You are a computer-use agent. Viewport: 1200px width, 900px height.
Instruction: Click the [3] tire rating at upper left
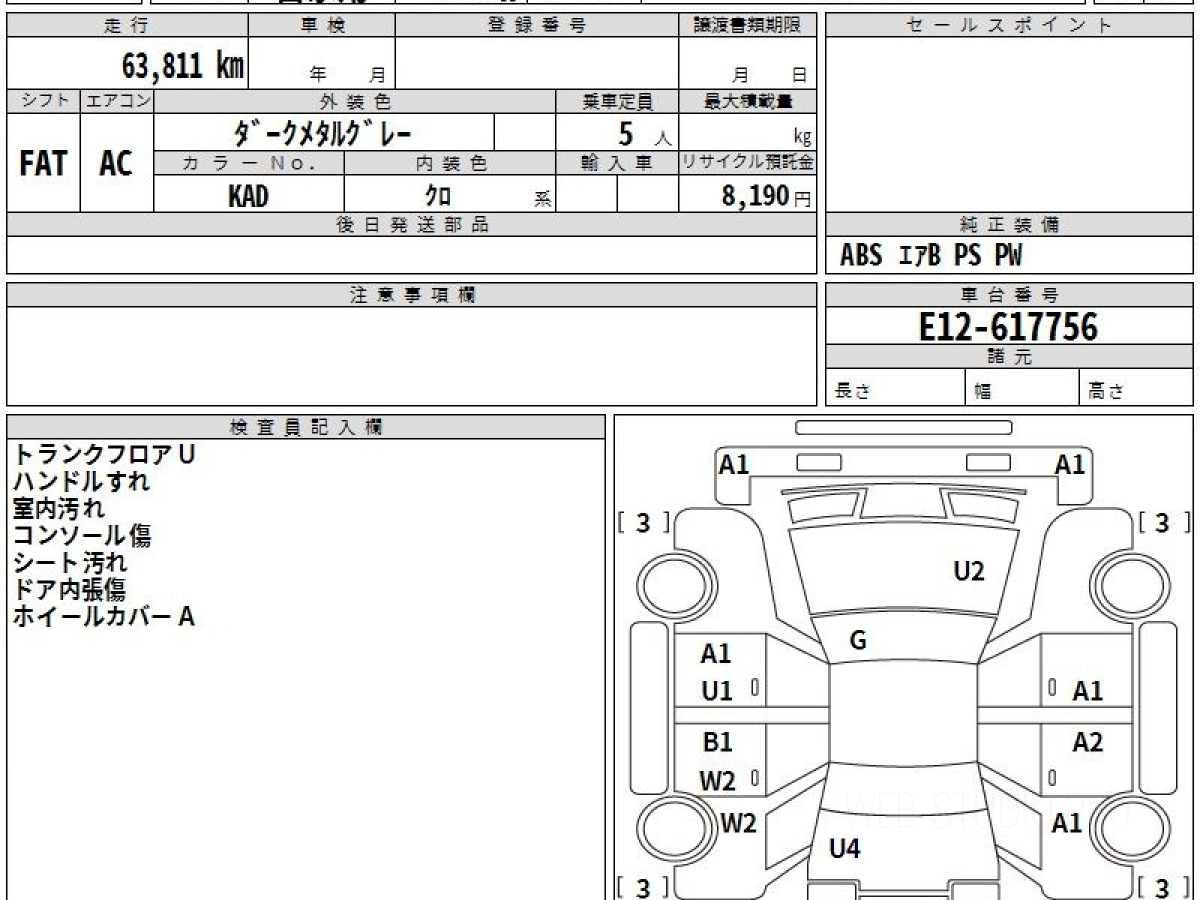[x=643, y=522]
